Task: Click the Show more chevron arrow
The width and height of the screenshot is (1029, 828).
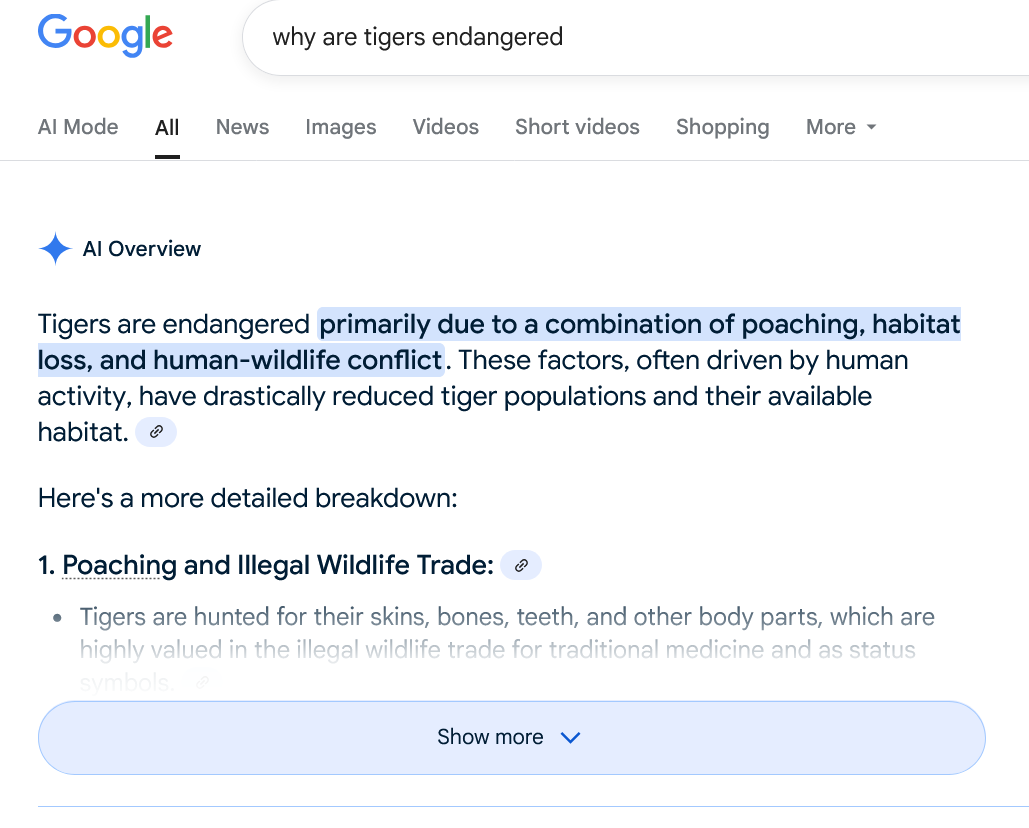Action: click(x=570, y=737)
